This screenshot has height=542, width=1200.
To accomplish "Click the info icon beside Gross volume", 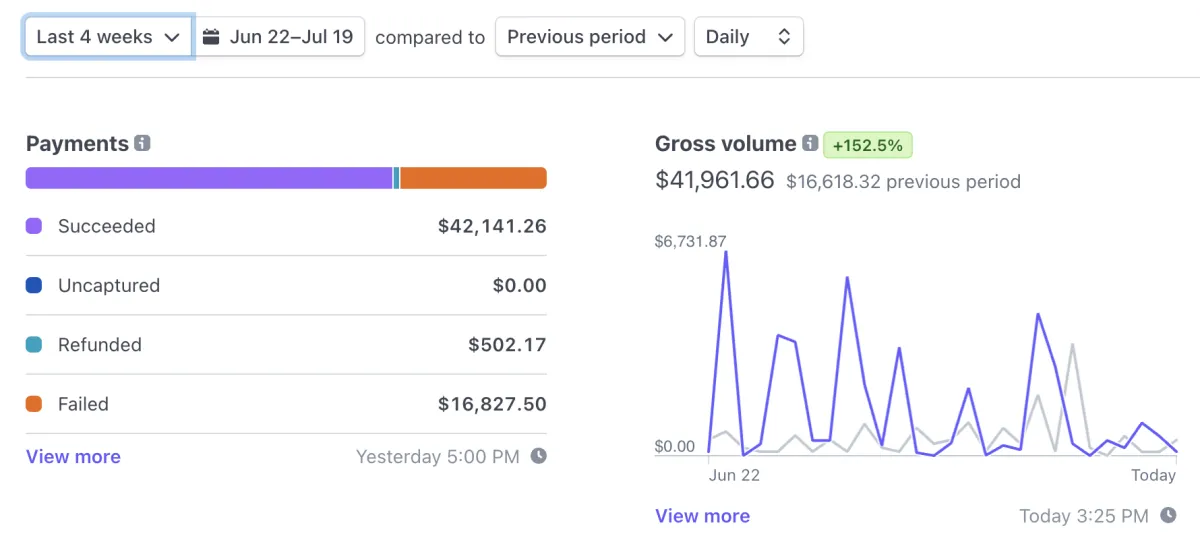I will [x=810, y=144].
